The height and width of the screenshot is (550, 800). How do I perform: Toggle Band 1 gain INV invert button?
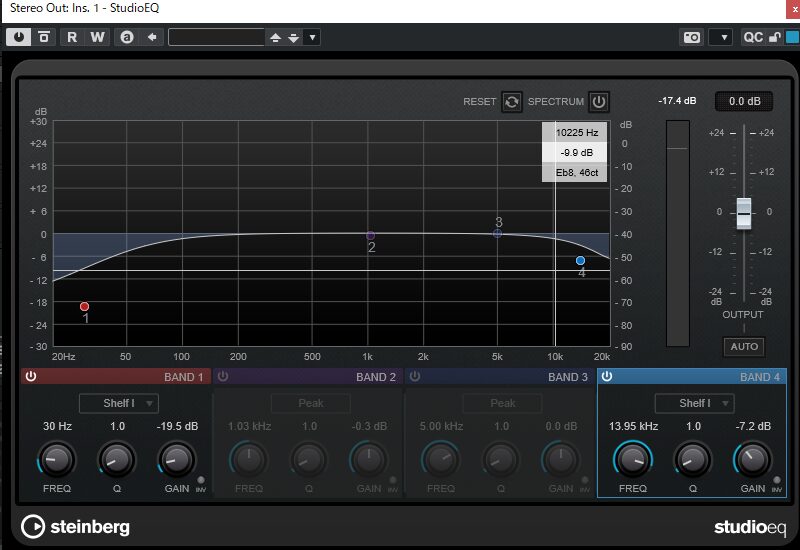tap(201, 481)
